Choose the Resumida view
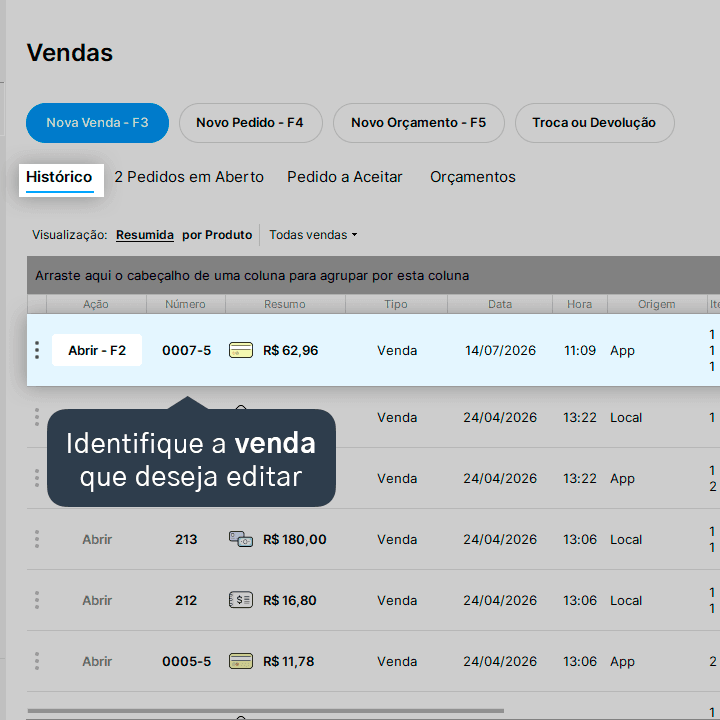Screen dimensions: 720x720 click(x=145, y=235)
